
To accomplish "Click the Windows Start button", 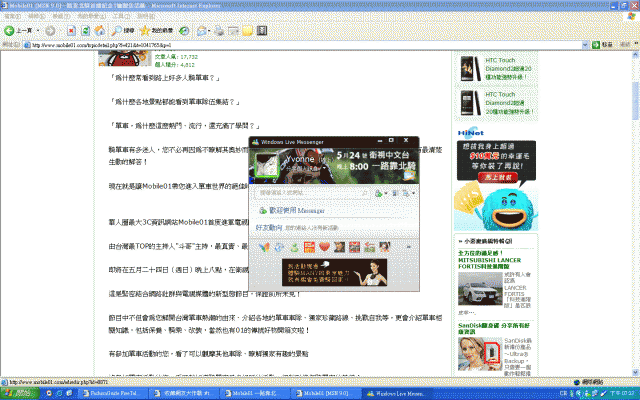I will tap(20, 393).
